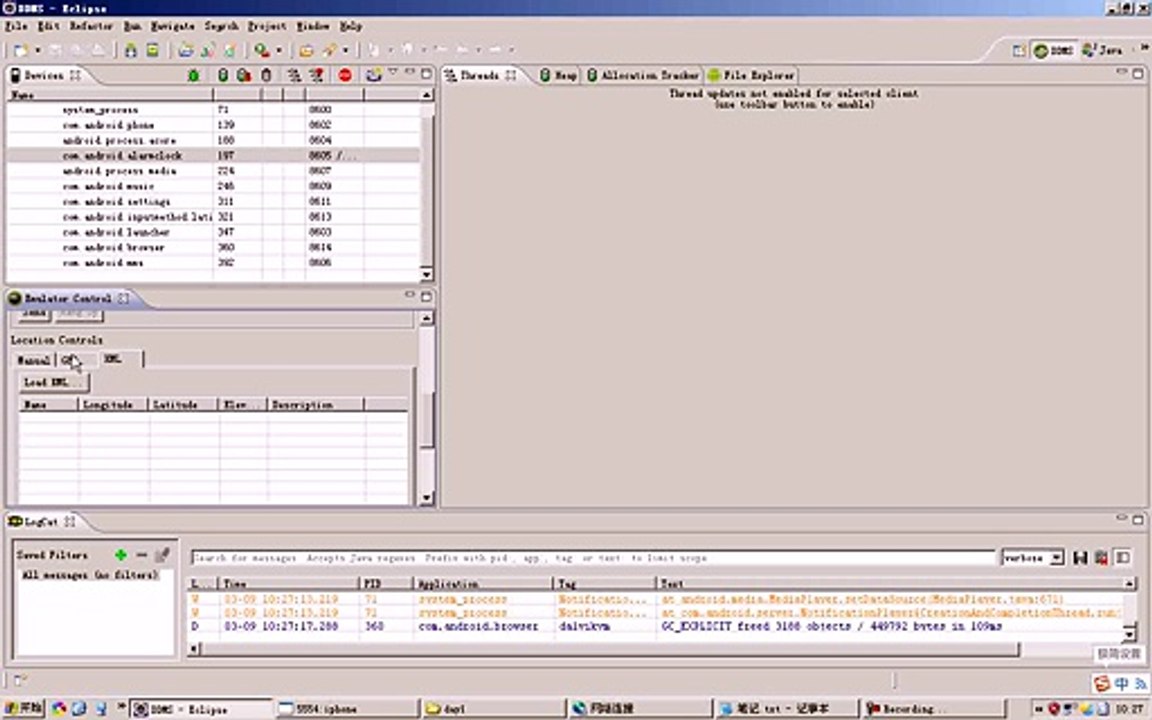Click the Application column header in LogCat

coord(483,583)
